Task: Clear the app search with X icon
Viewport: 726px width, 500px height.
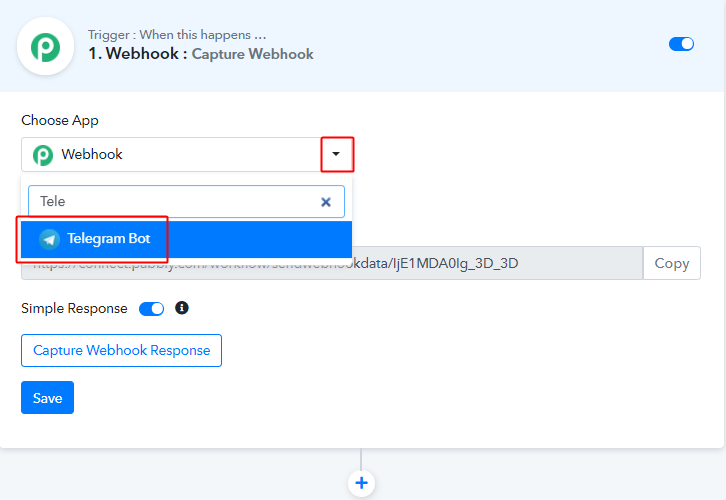Action: pyautogui.click(x=326, y=202)
